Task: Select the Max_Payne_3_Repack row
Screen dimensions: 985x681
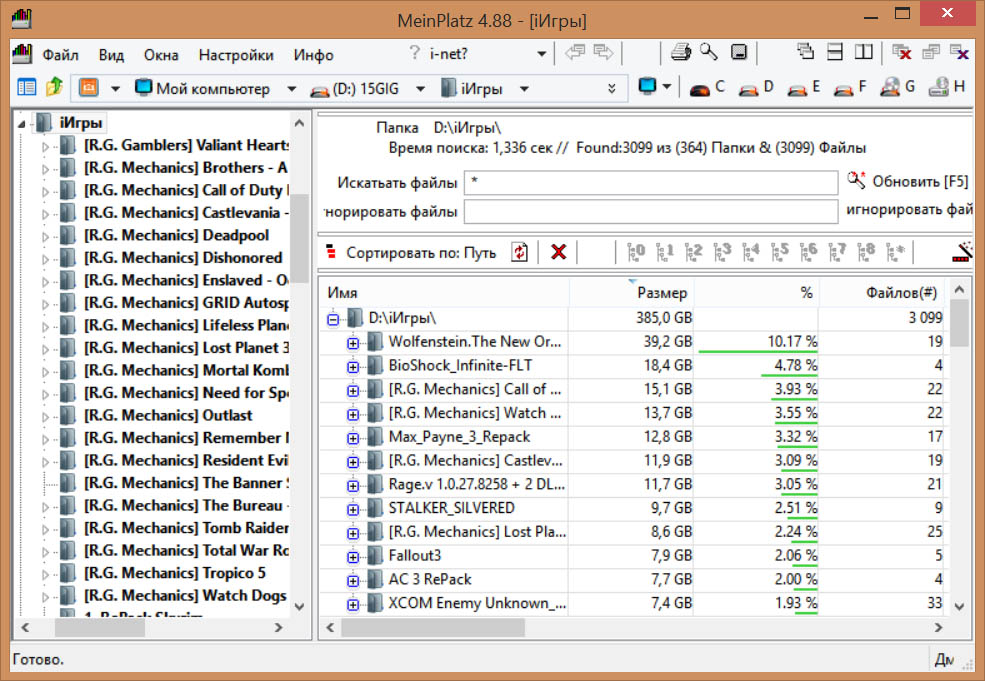Action: coord(634,437)
